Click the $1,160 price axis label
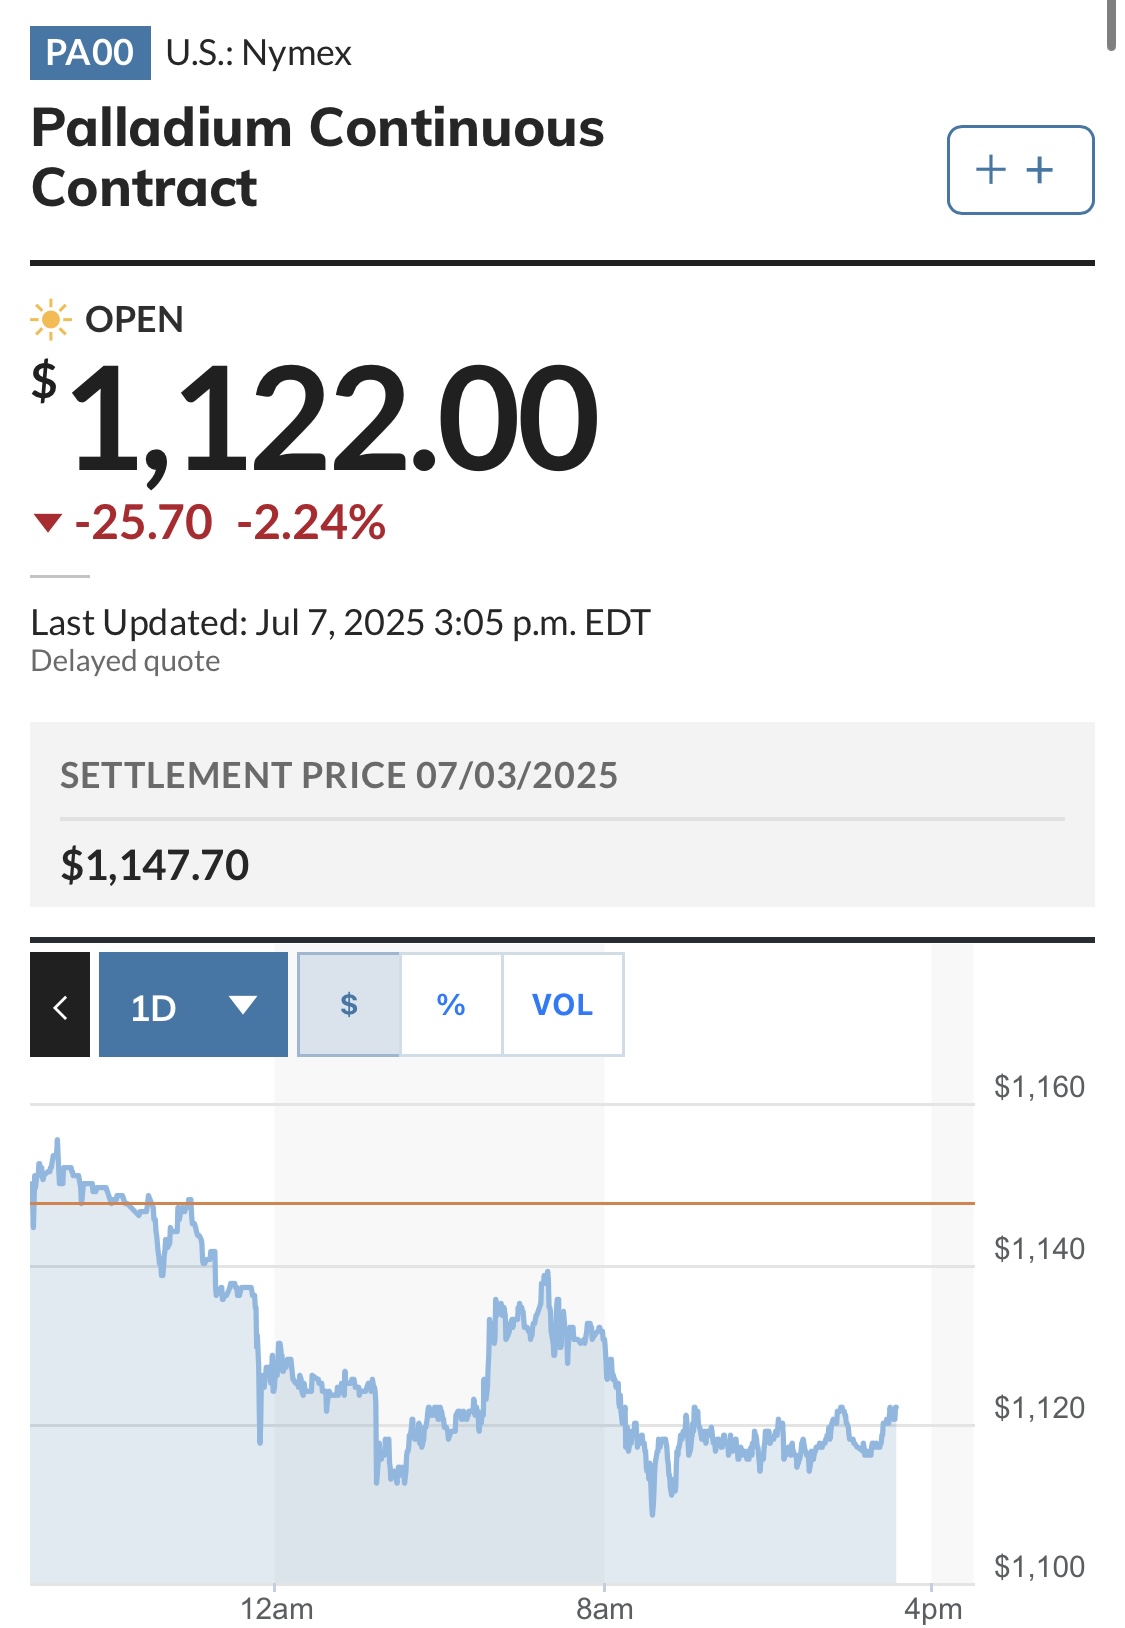This screenshot has height=1628, width=1125. (x=1039, y=1087)
